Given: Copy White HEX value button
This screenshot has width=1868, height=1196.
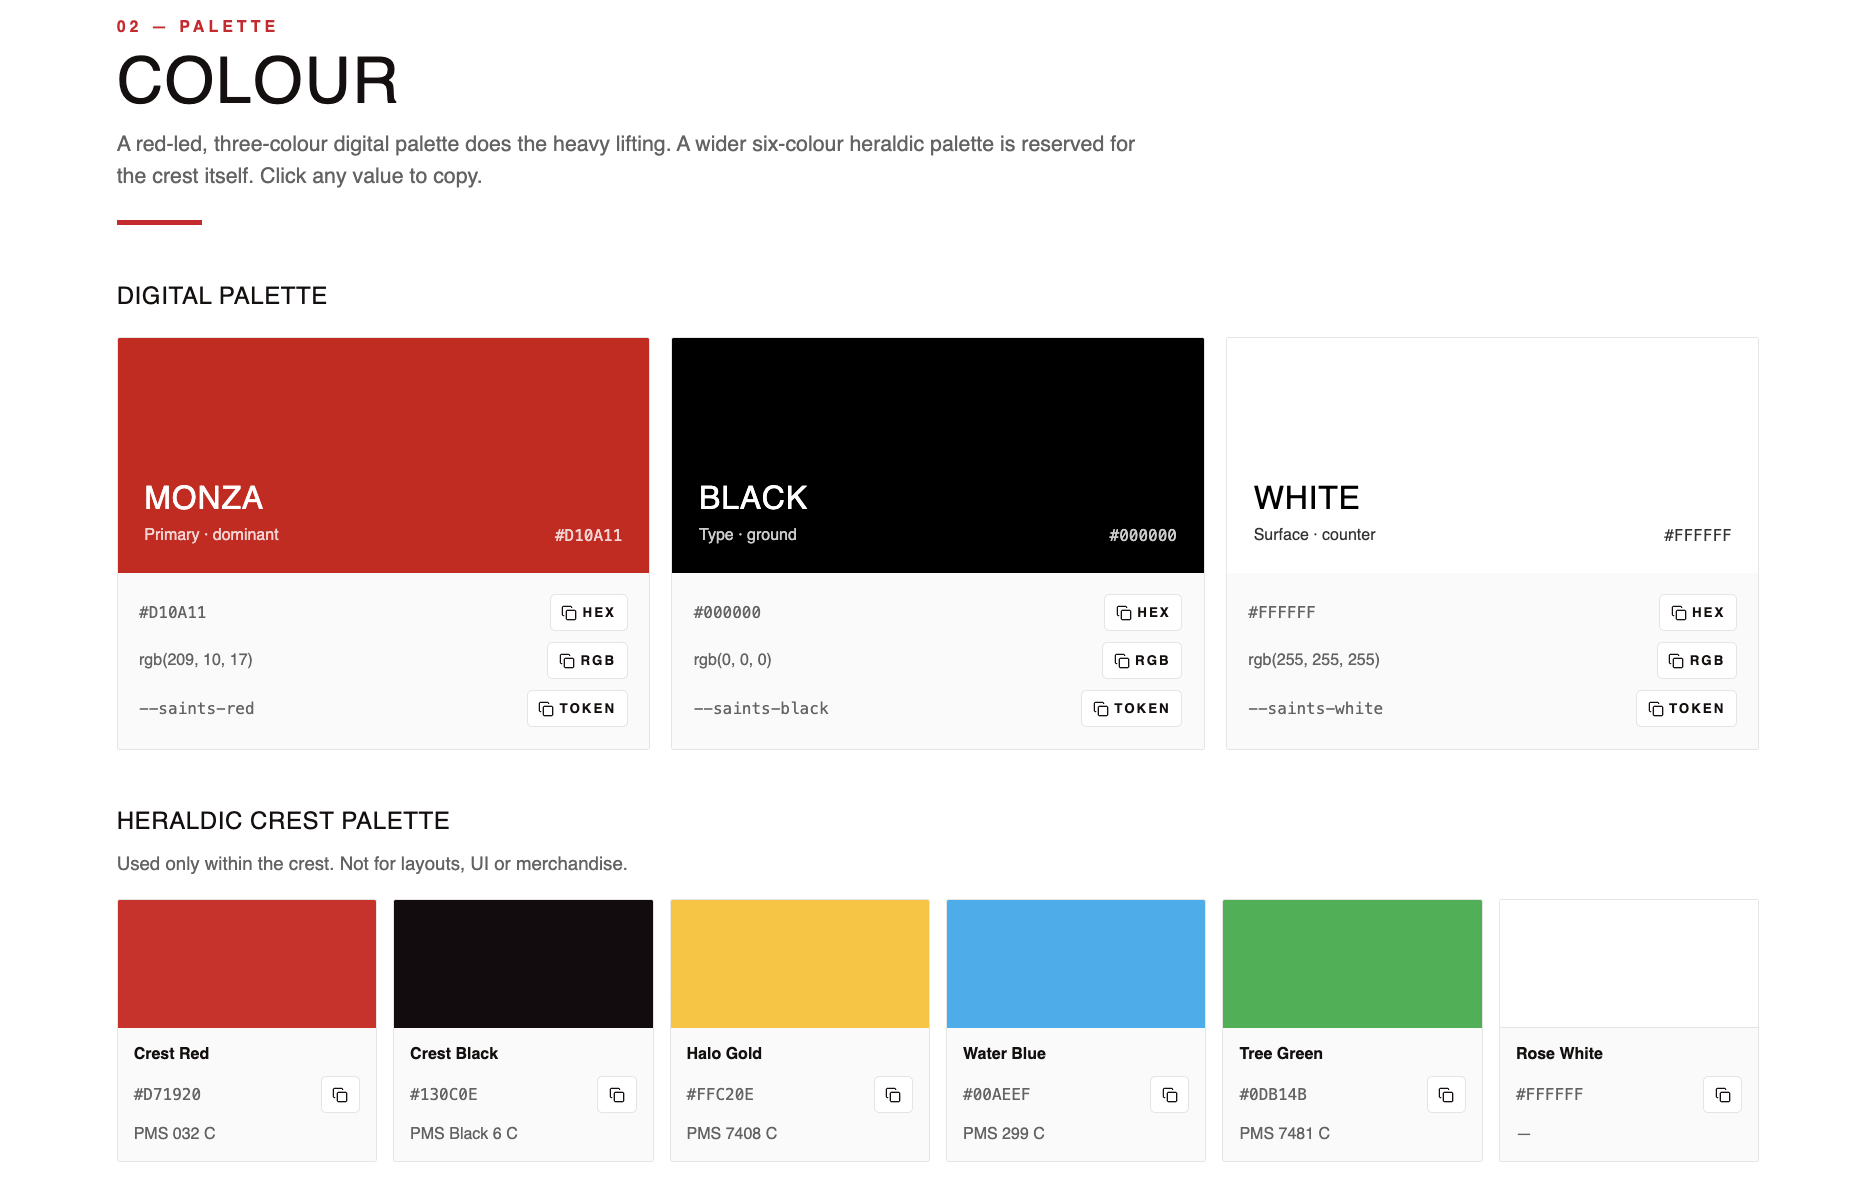Looking at the screenshot, I should tap(1698, 612).
